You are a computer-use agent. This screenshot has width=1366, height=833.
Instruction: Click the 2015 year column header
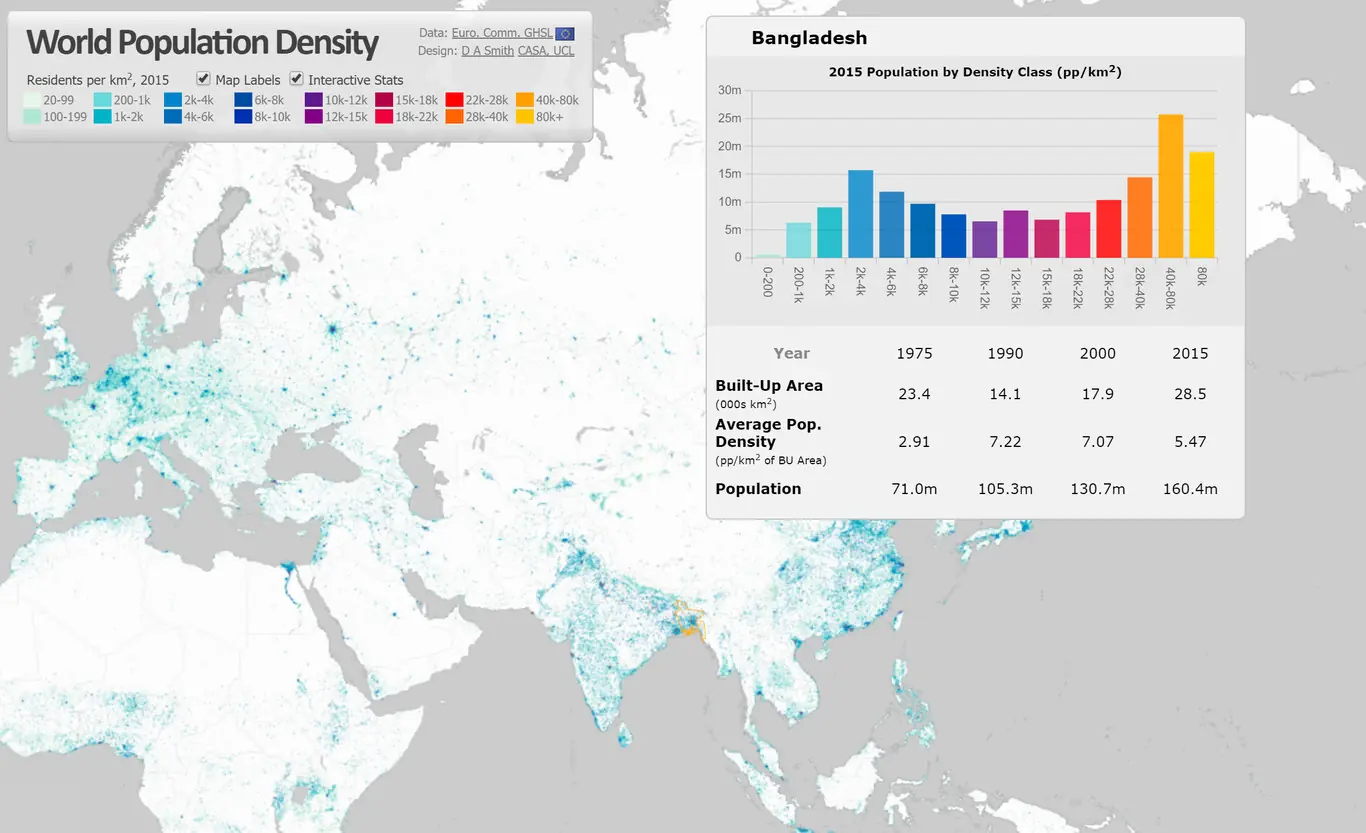(1190, 353)
